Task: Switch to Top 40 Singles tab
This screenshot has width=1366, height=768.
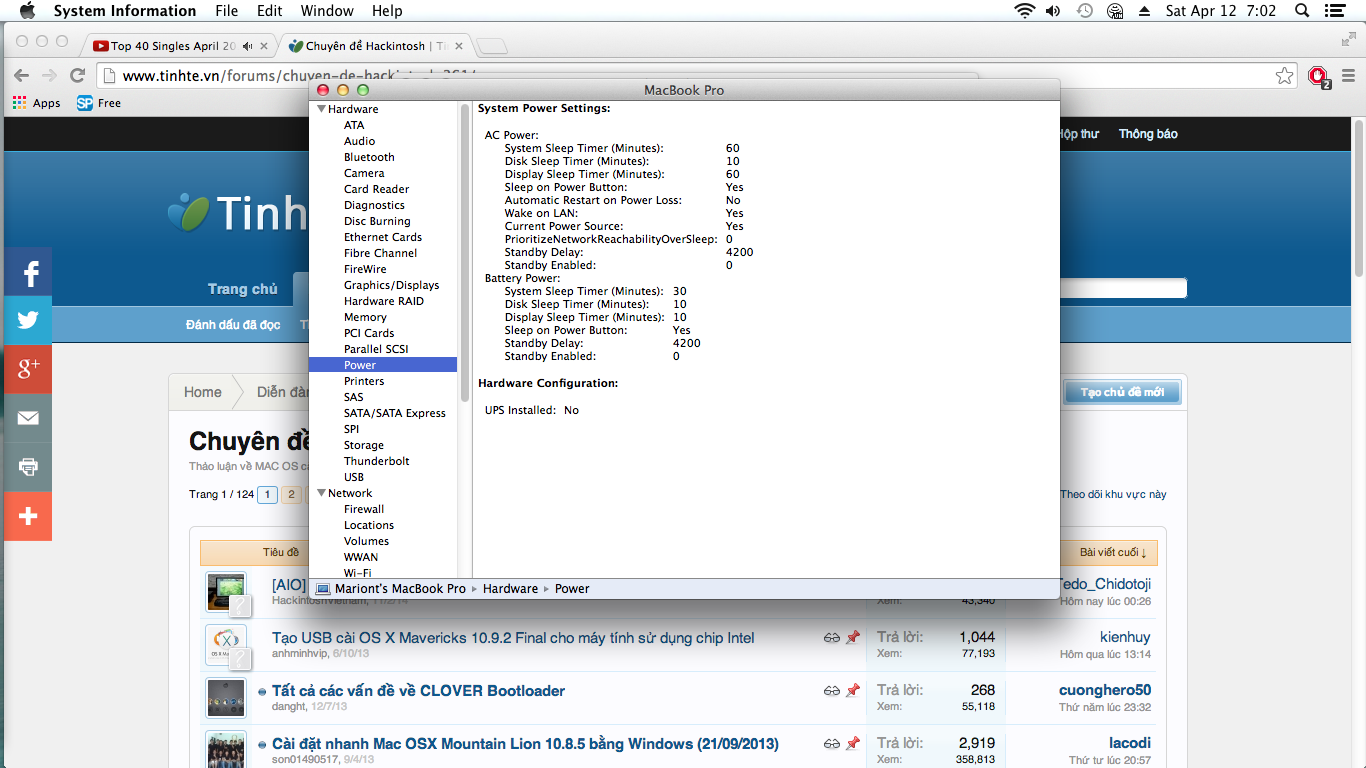Action: coord(173,46)
